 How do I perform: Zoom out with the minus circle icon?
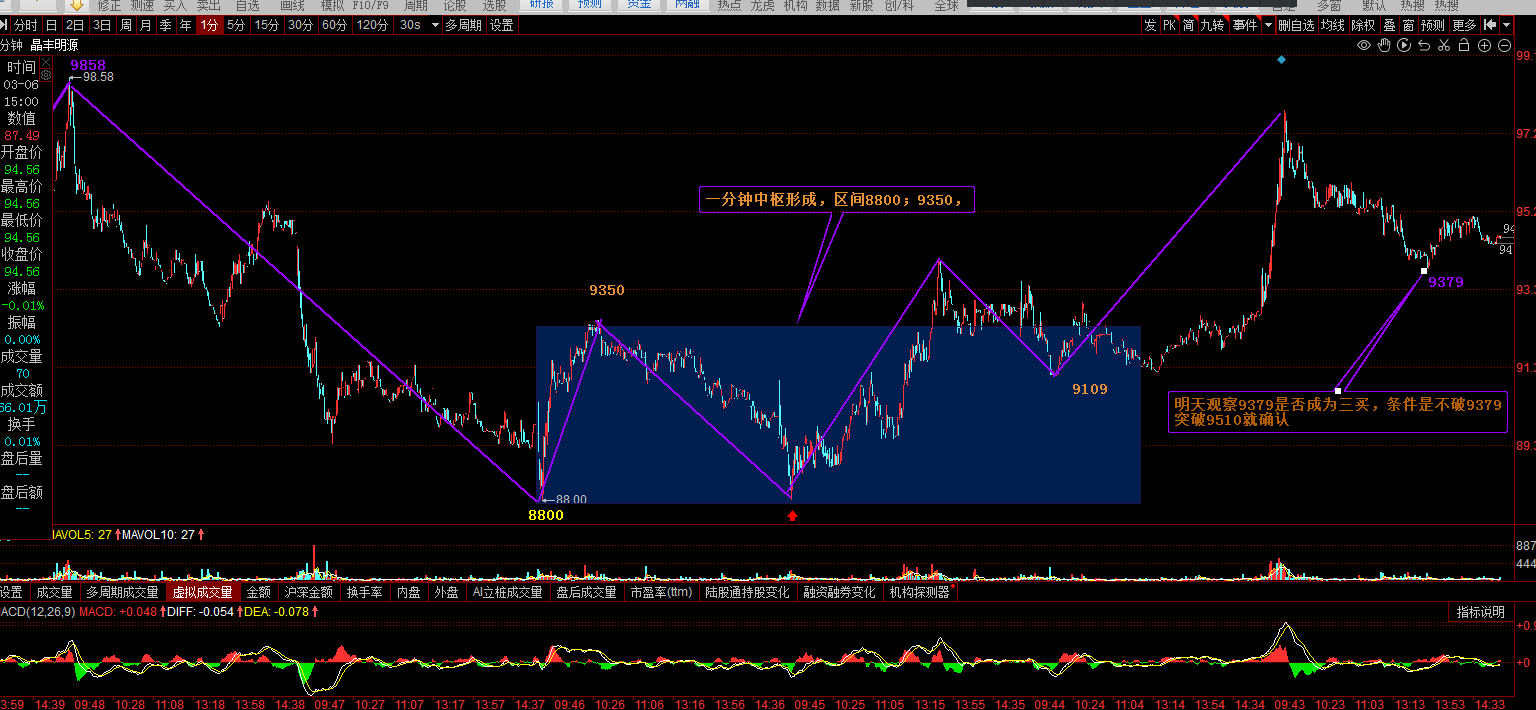(x=1505, y=45)
